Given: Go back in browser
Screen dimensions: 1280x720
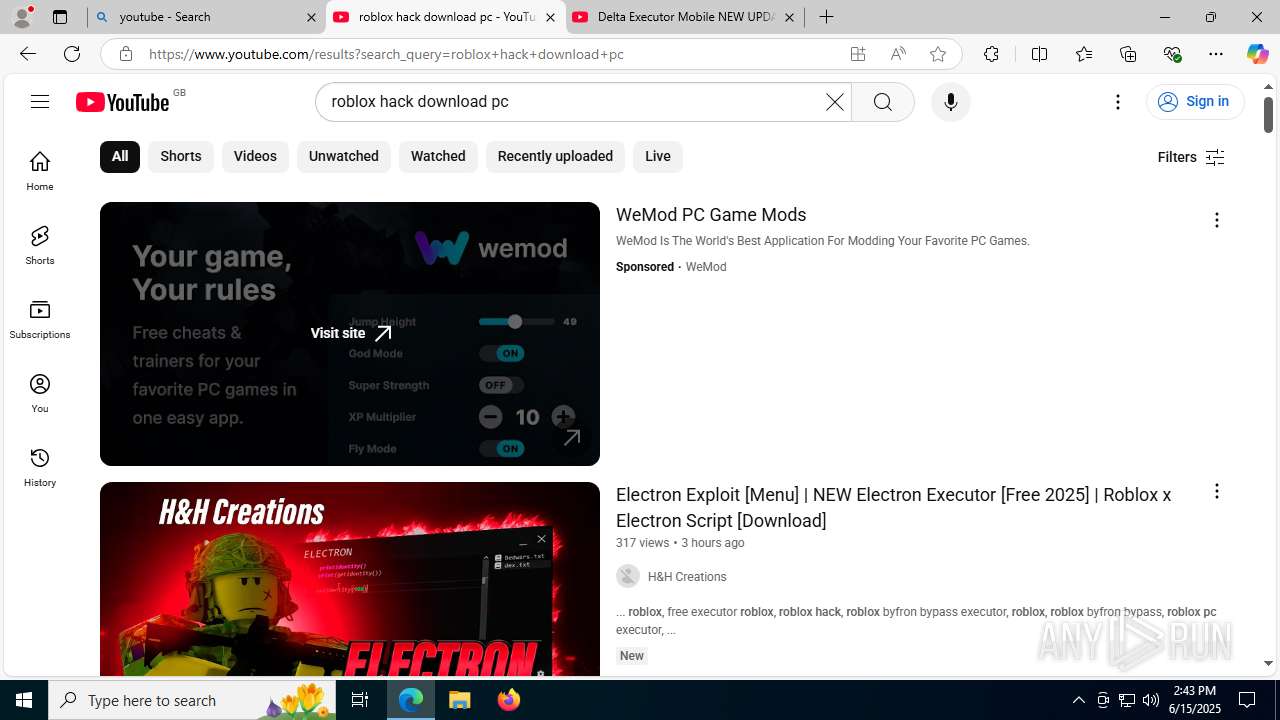Looking at the screenshot, I should click(x=28, y=54).
